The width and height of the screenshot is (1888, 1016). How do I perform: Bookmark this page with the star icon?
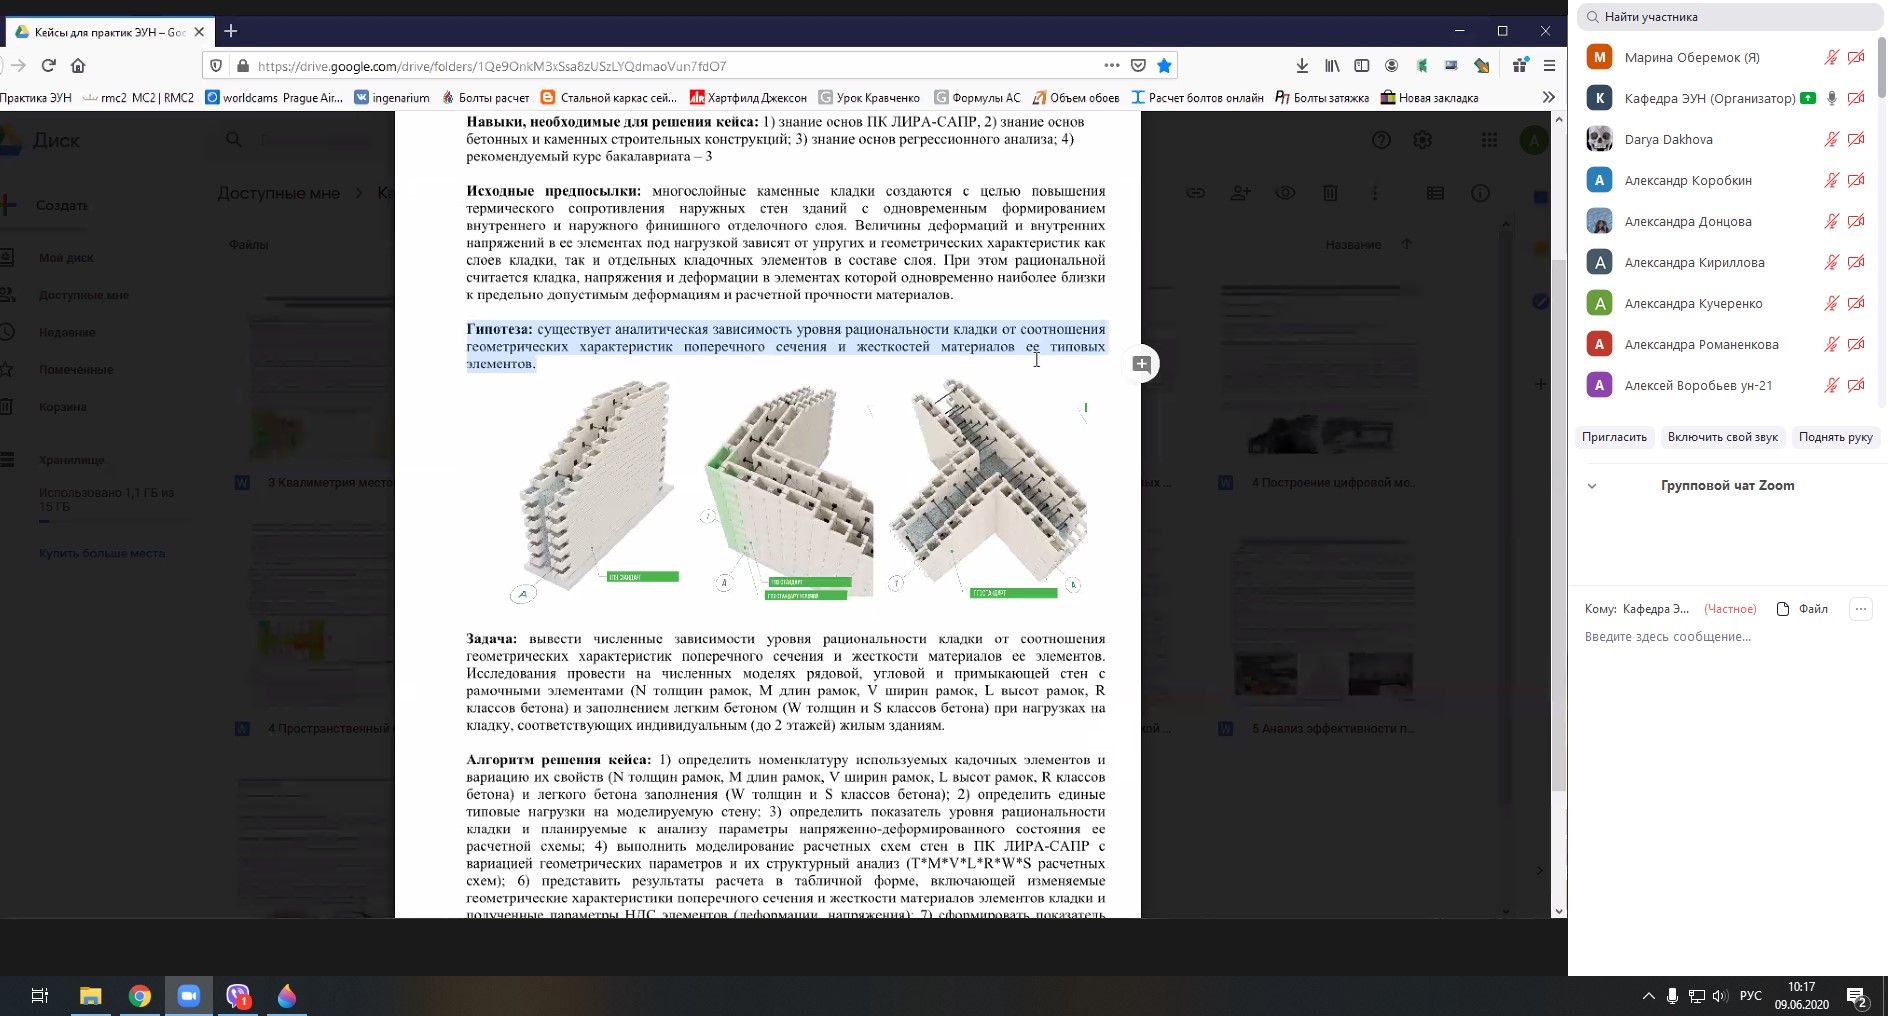[x=1164, y=66]
